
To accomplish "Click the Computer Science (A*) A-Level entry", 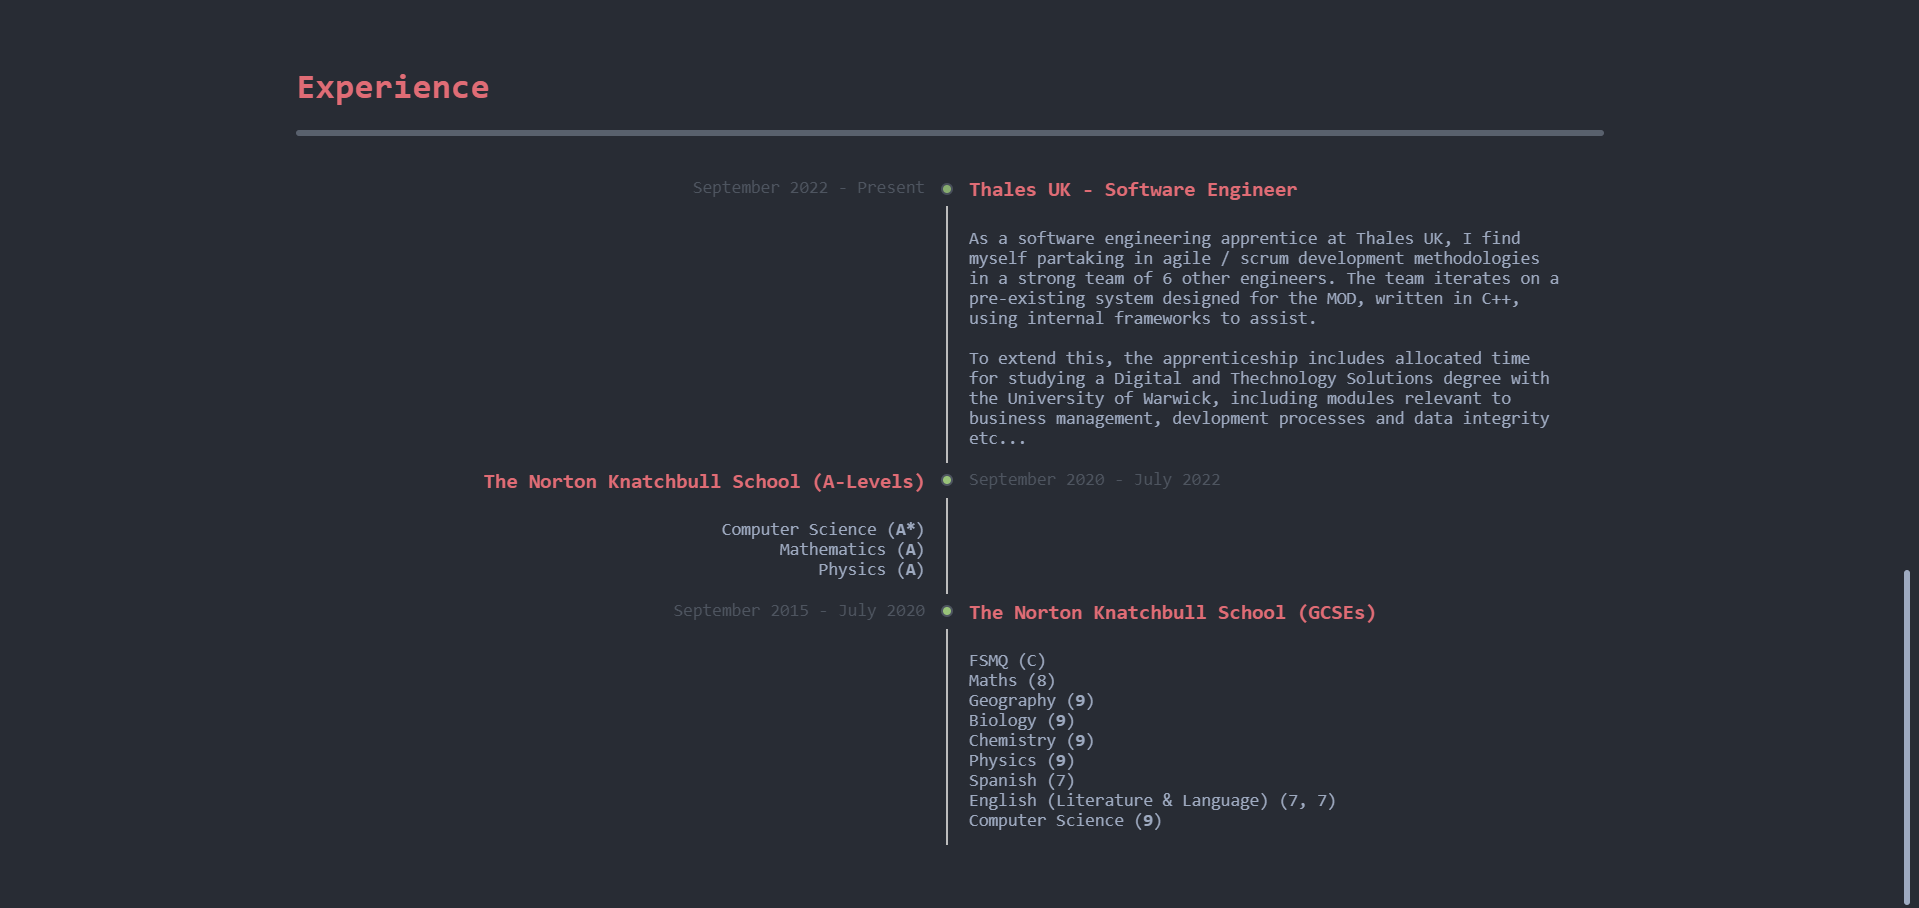I will [x=822, y=530].
